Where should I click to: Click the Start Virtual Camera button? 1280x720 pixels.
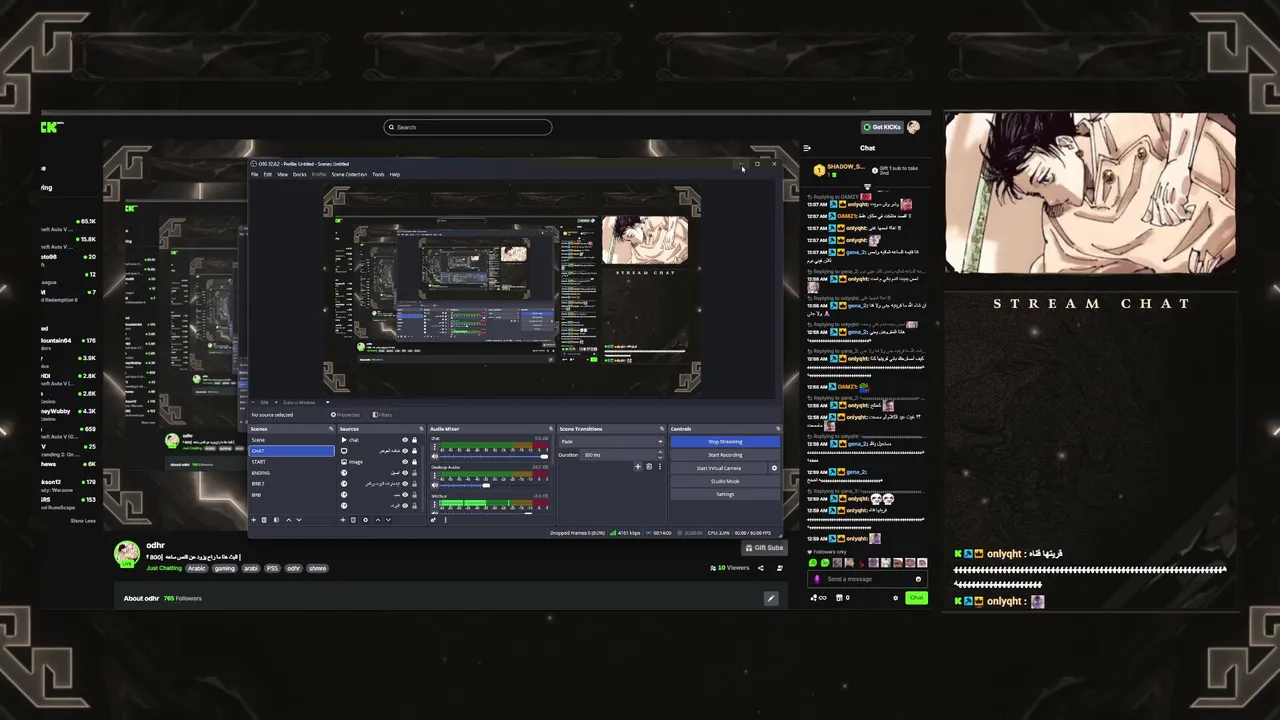click(x=719, y=468)
